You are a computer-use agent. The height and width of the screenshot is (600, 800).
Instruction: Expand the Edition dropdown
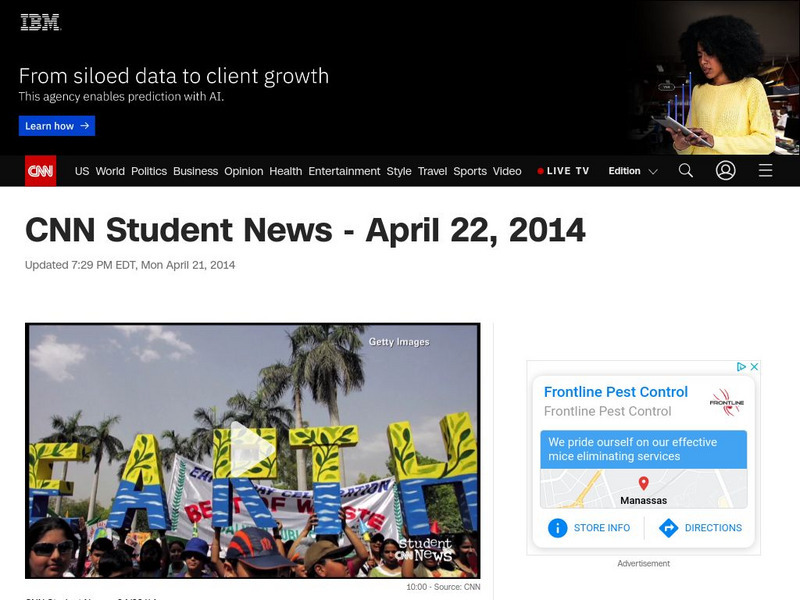633,171
